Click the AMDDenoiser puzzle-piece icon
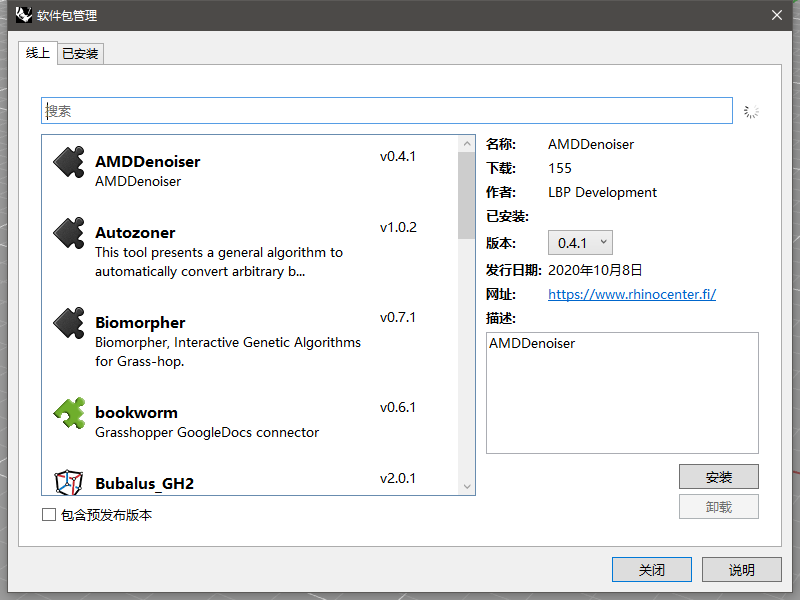This screenshot has width=800, height=600. point(69,162)
